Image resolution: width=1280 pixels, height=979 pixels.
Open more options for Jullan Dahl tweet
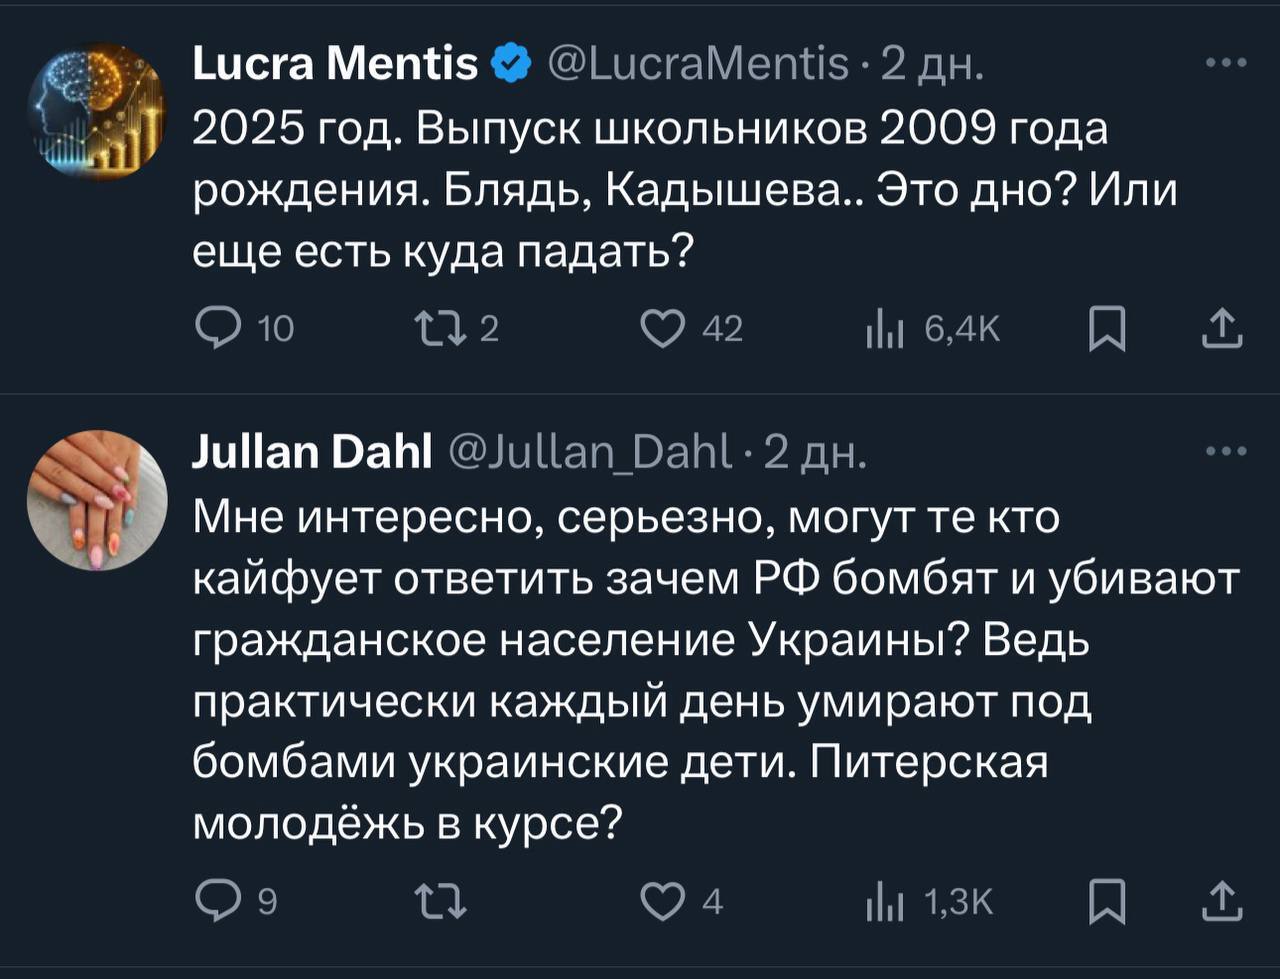pyautogui.click(x=1226, y=452)
